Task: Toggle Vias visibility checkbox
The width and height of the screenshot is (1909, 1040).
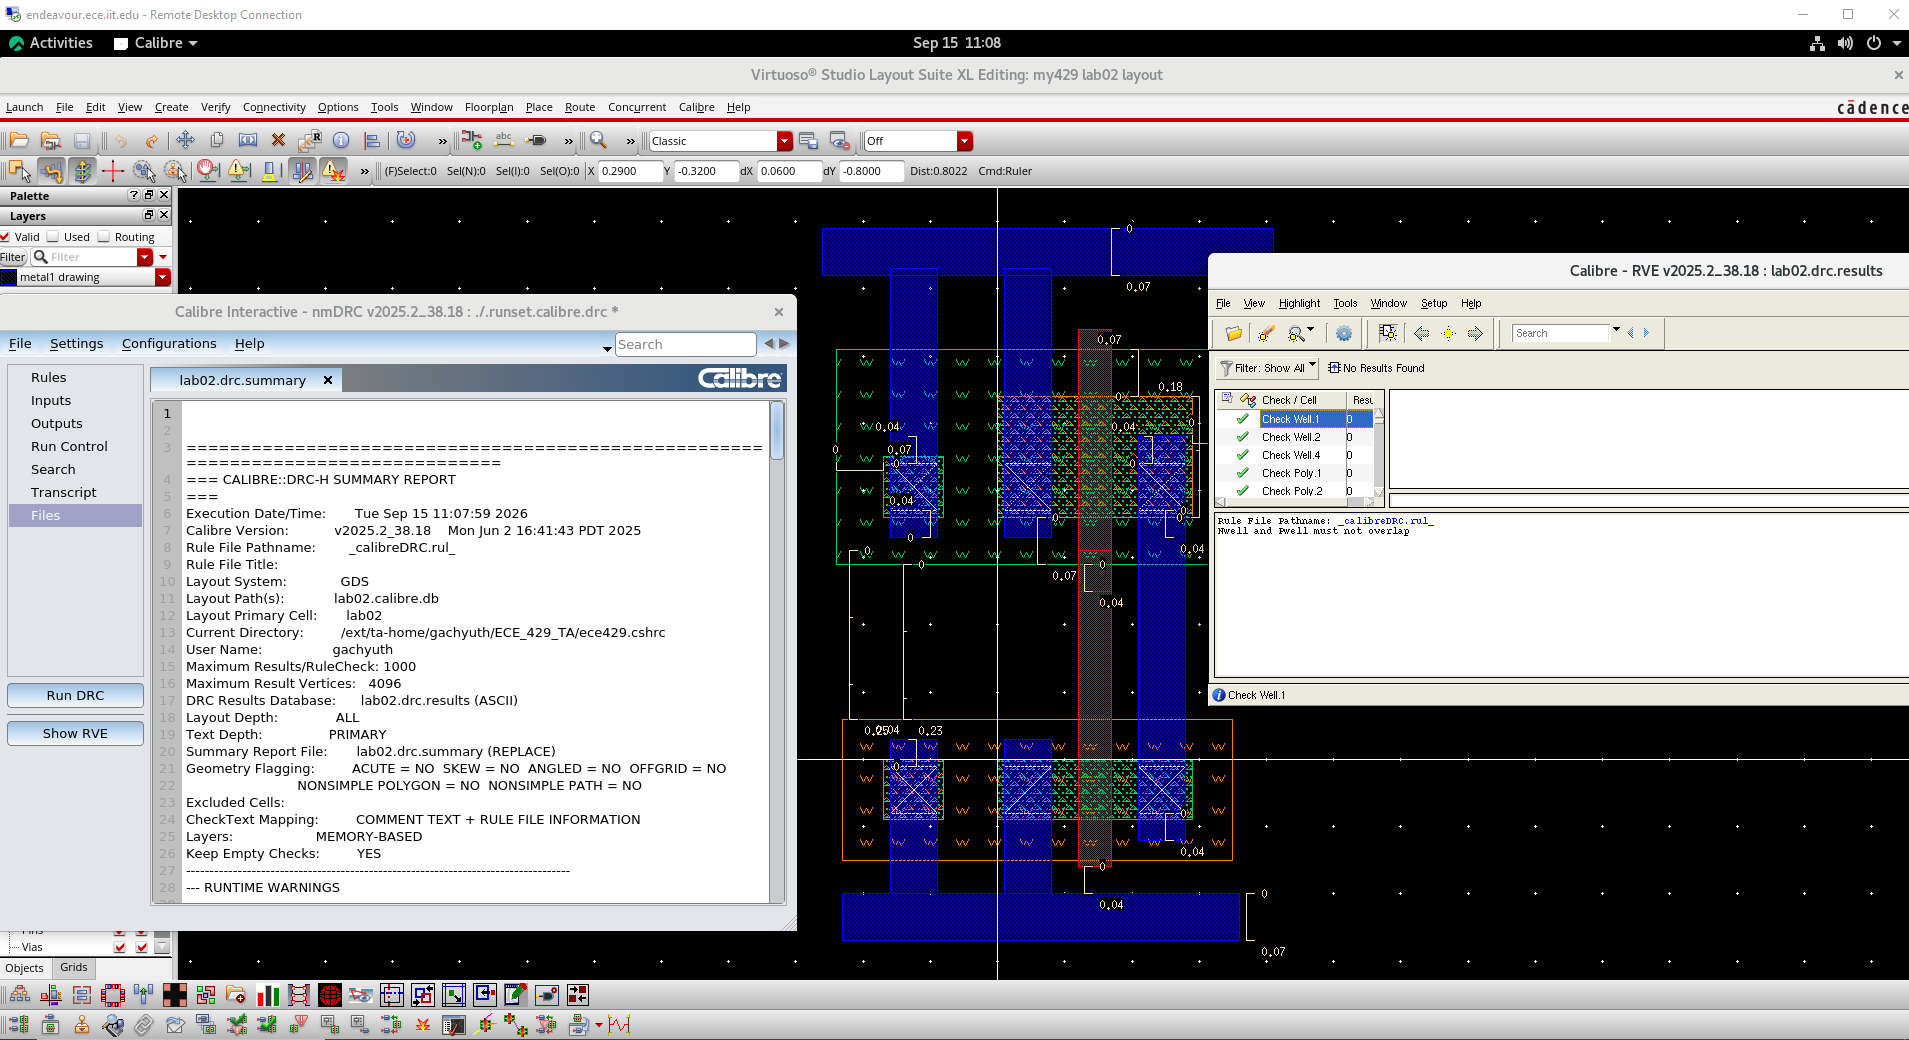Action: pyautogui.click(x=120, y=947)
